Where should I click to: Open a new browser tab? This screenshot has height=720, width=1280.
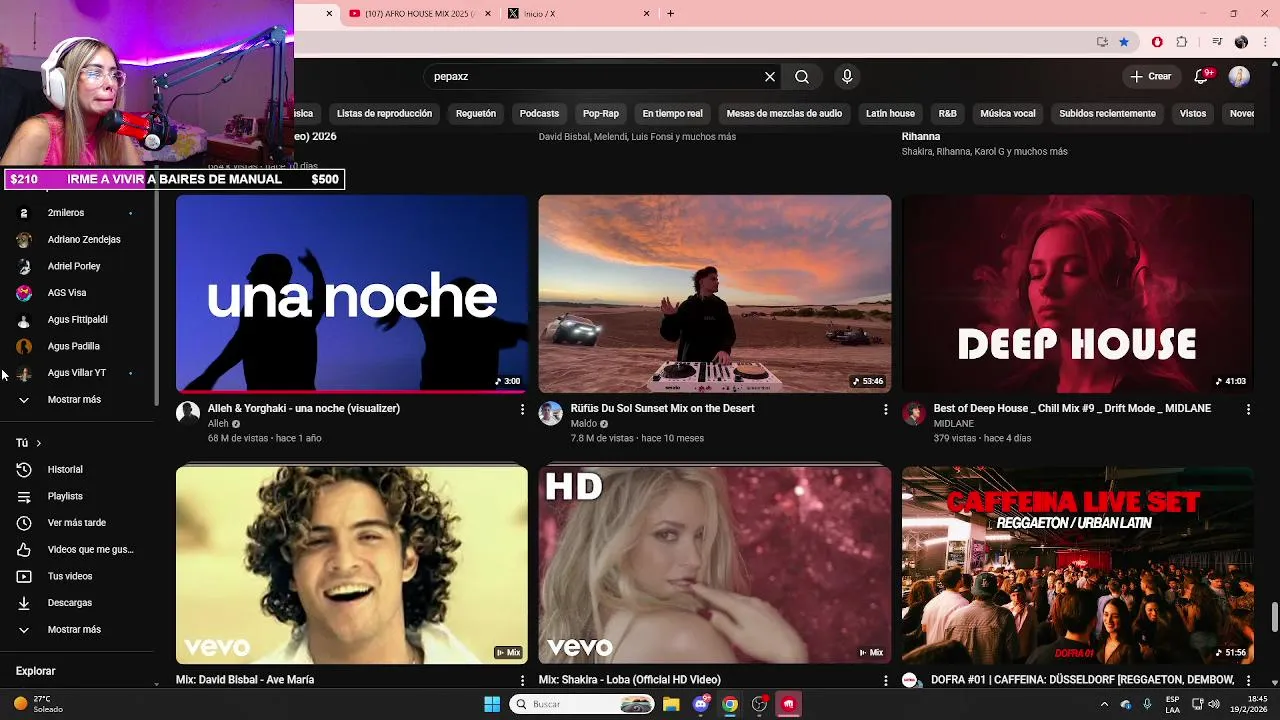point(670,13)
